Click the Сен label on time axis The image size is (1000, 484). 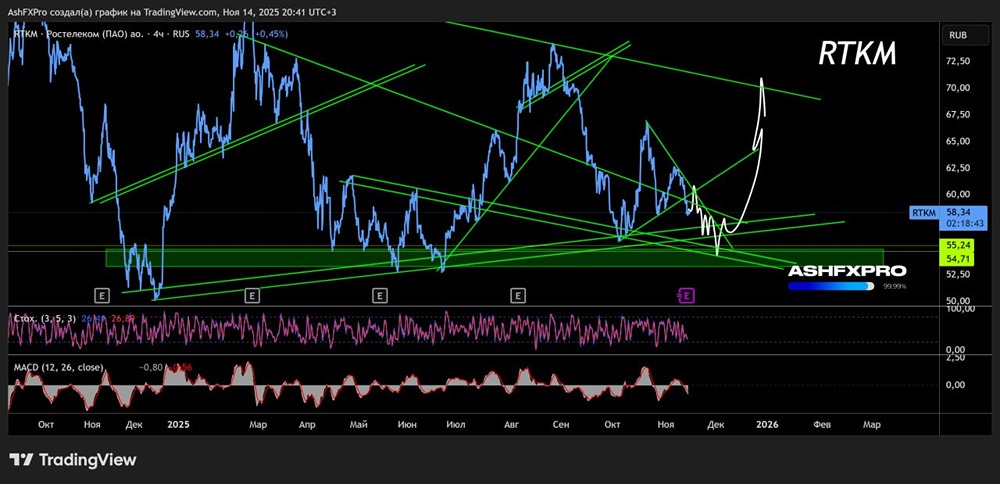pyautogui.click(x=561, y=425)
